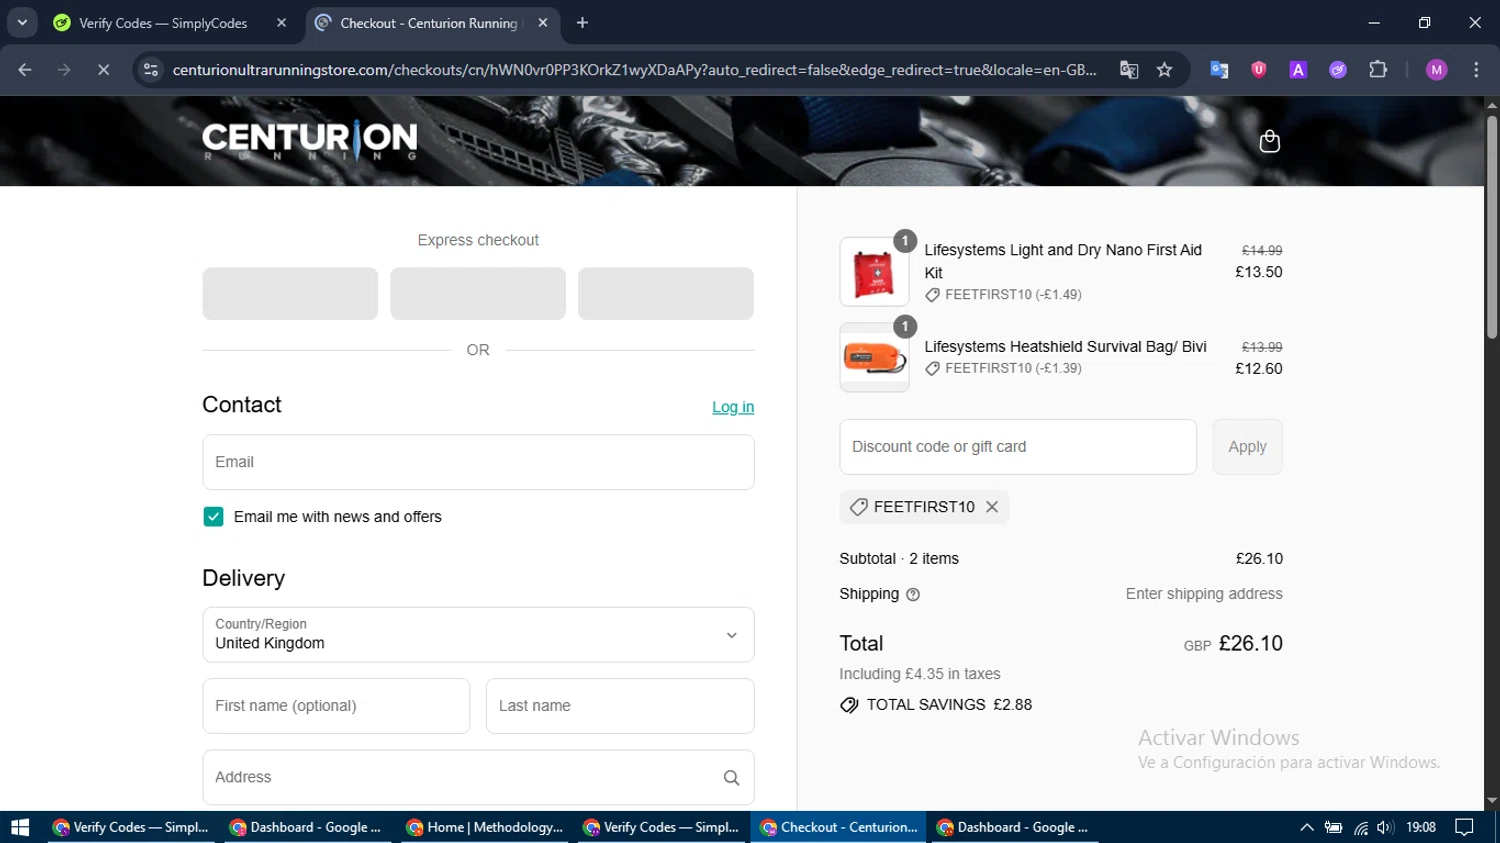This screenshot has height=843, width=1500.
Task: Open the Google Translate extension icon
Action: 1219,69
